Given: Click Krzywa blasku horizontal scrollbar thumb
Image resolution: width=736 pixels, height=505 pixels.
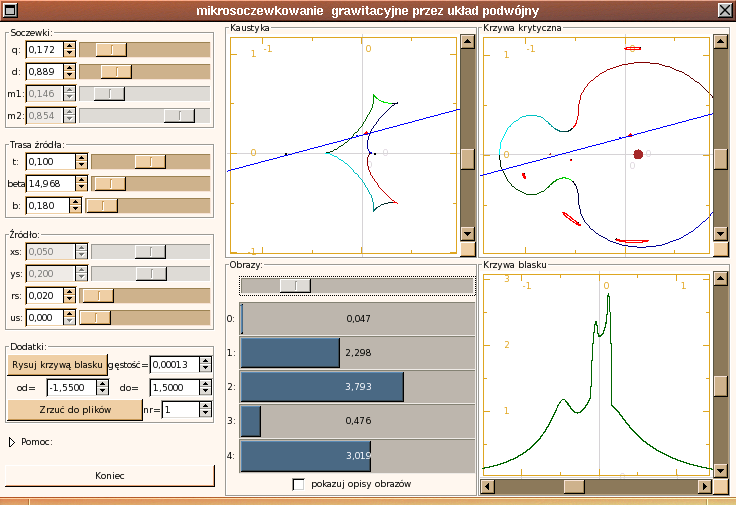Looking at the screenshot, I should (574, 487).
